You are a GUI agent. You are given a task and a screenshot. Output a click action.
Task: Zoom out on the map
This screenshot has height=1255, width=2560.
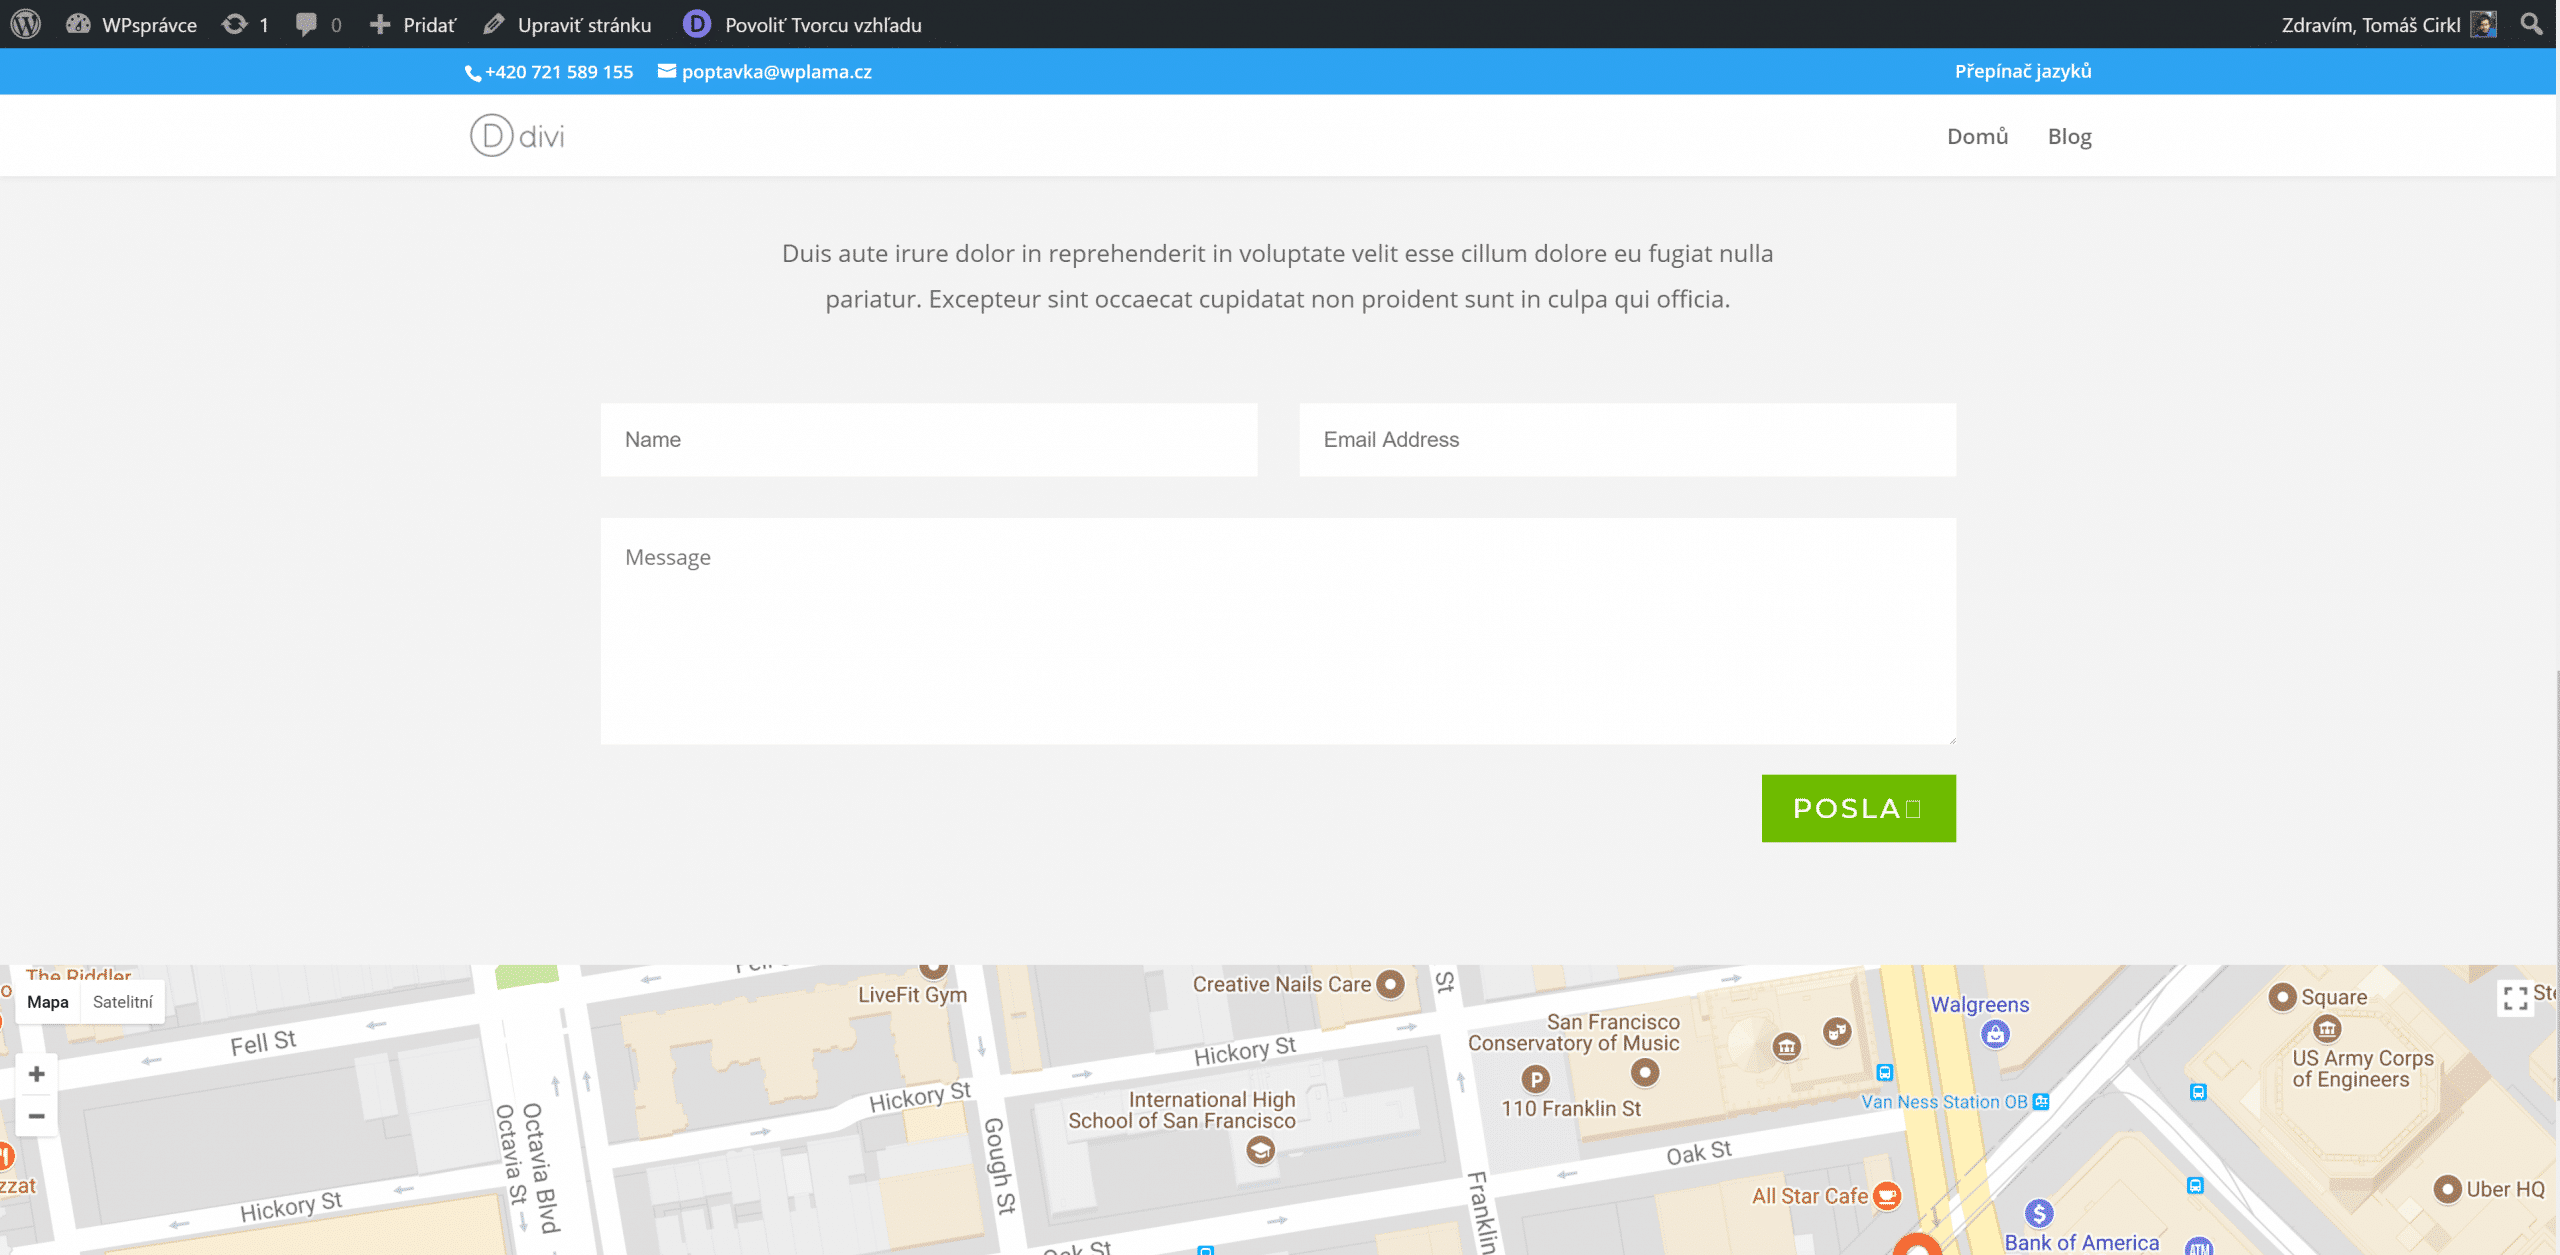pos(37,1115)
